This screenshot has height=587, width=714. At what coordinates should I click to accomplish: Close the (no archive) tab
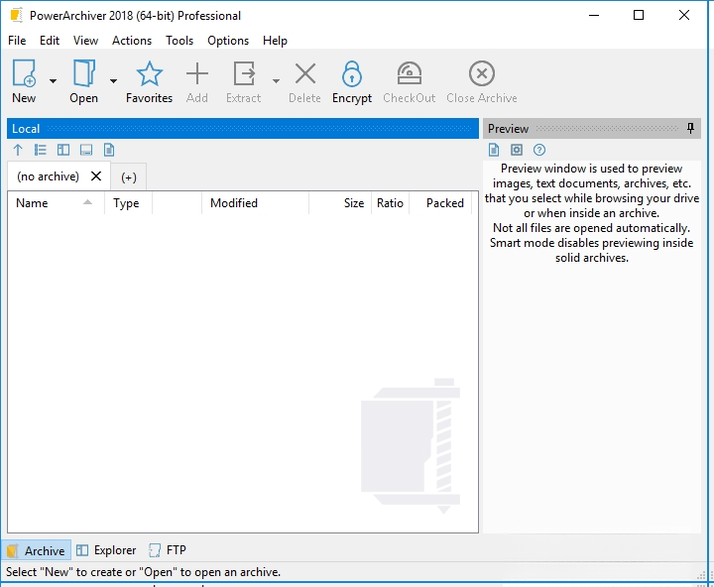click(x=96, y=176)
